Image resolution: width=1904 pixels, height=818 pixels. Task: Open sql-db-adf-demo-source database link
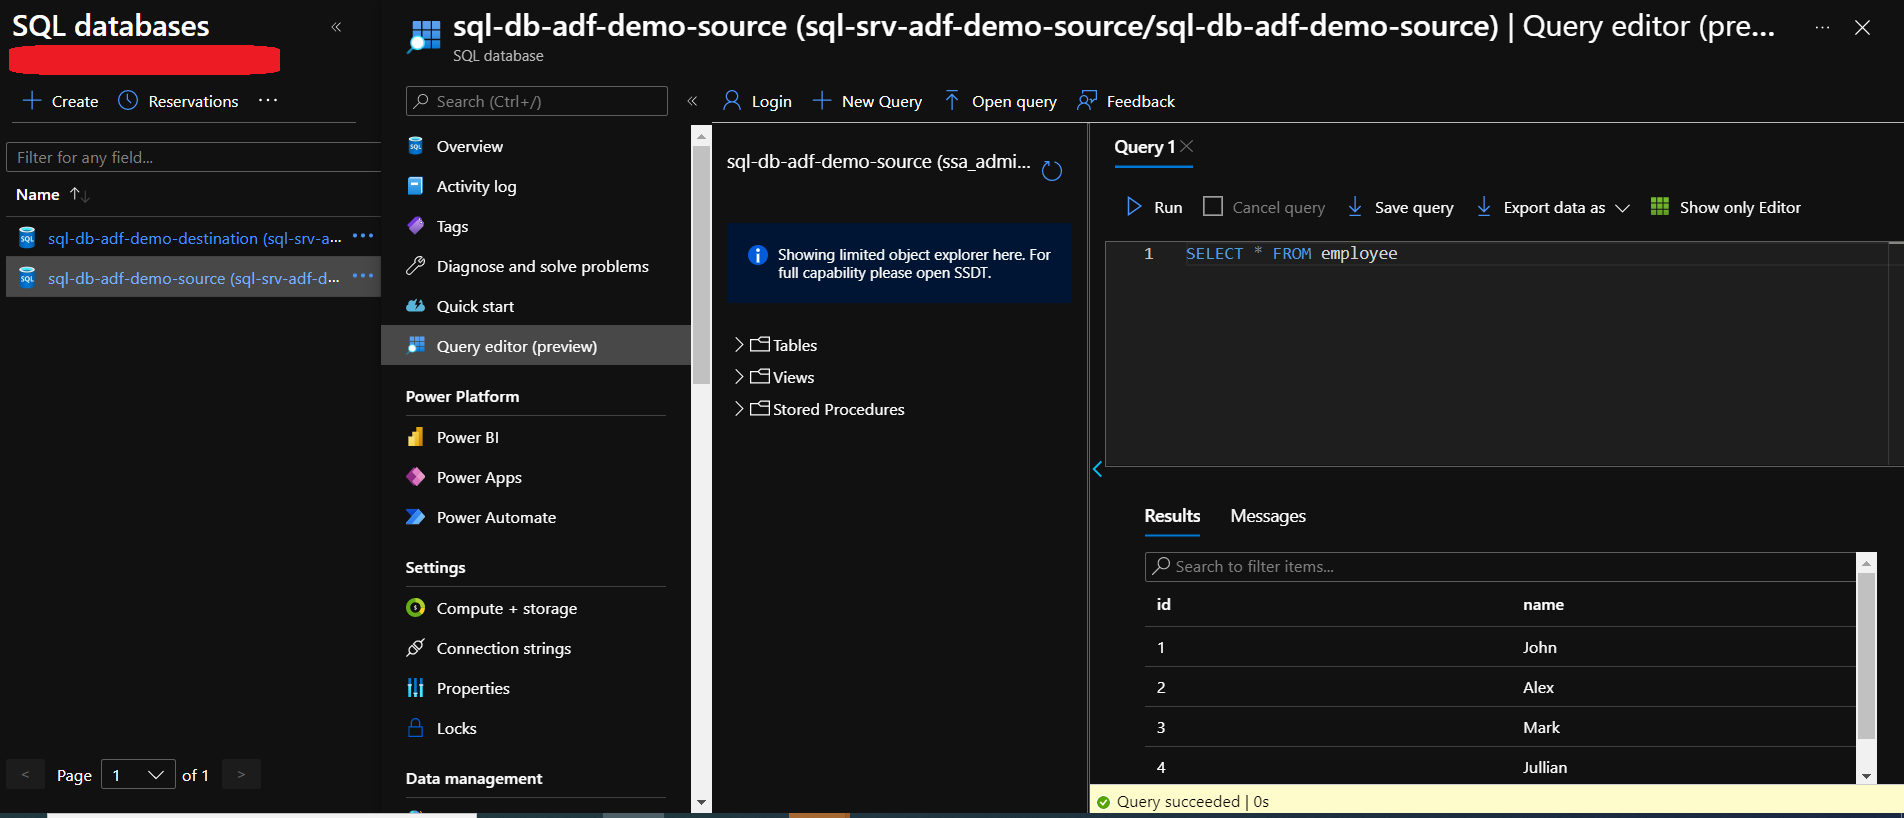tap(193, 278)
